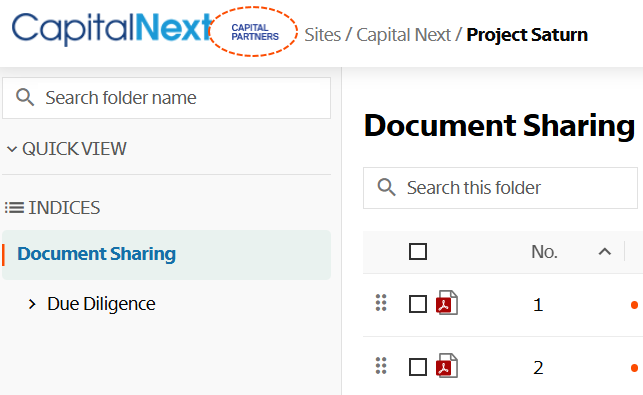Screen dimensions: 643x395
Task: Check the box for document number 1
Action: tap(418, 304)
